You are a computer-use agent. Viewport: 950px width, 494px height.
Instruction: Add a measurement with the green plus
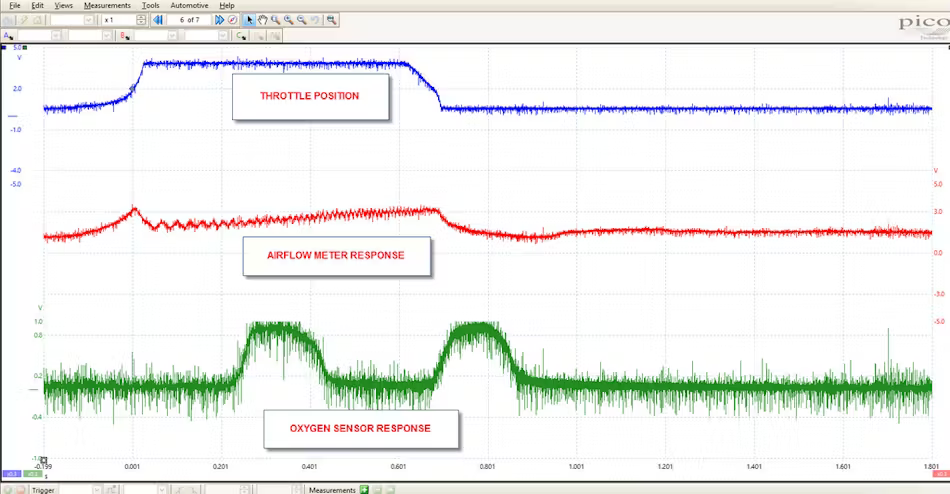pyautogui.click(x=364, y=489)
